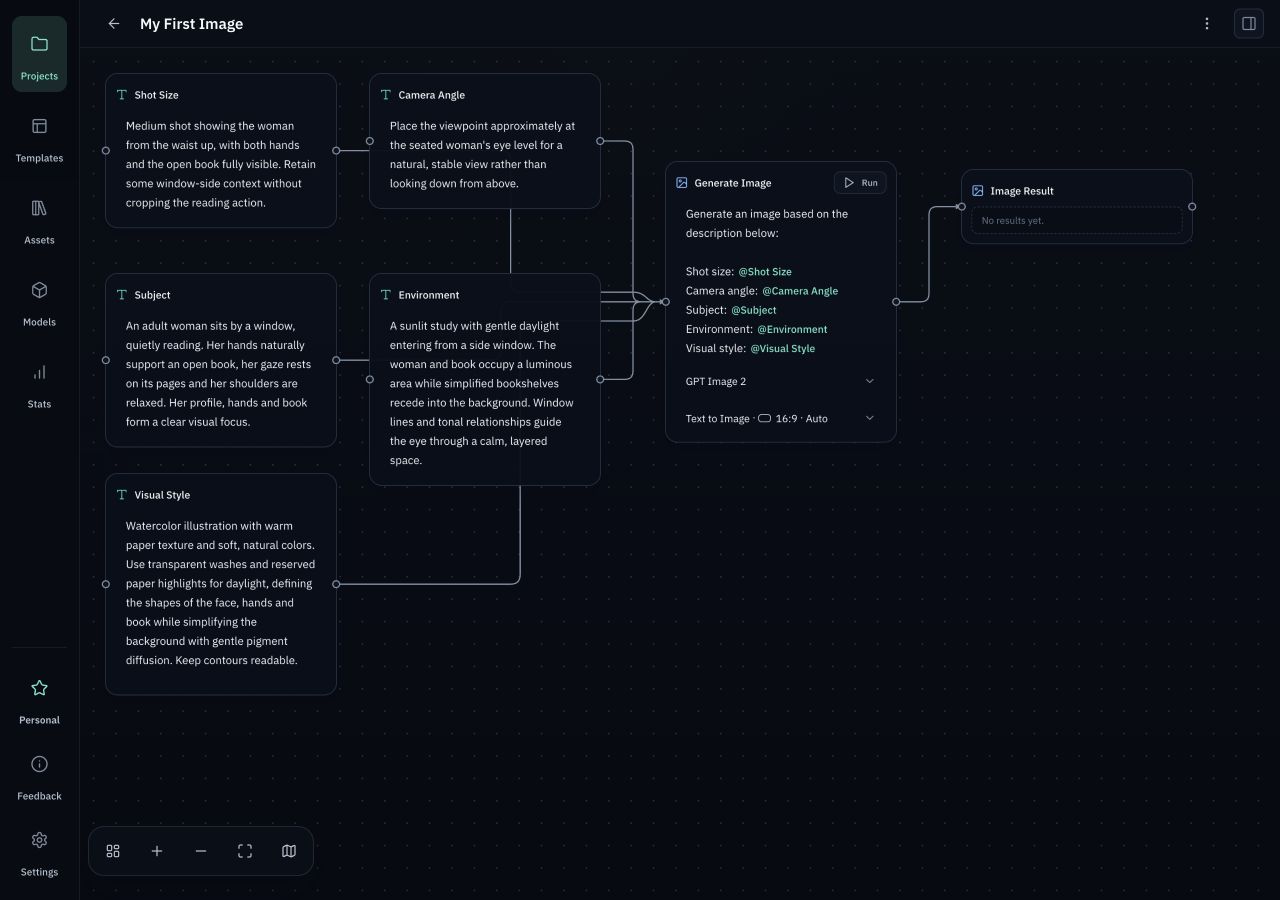Screen dimensions: 1280x900
Task: Select the Subject node title
Action: pos(152,295)
